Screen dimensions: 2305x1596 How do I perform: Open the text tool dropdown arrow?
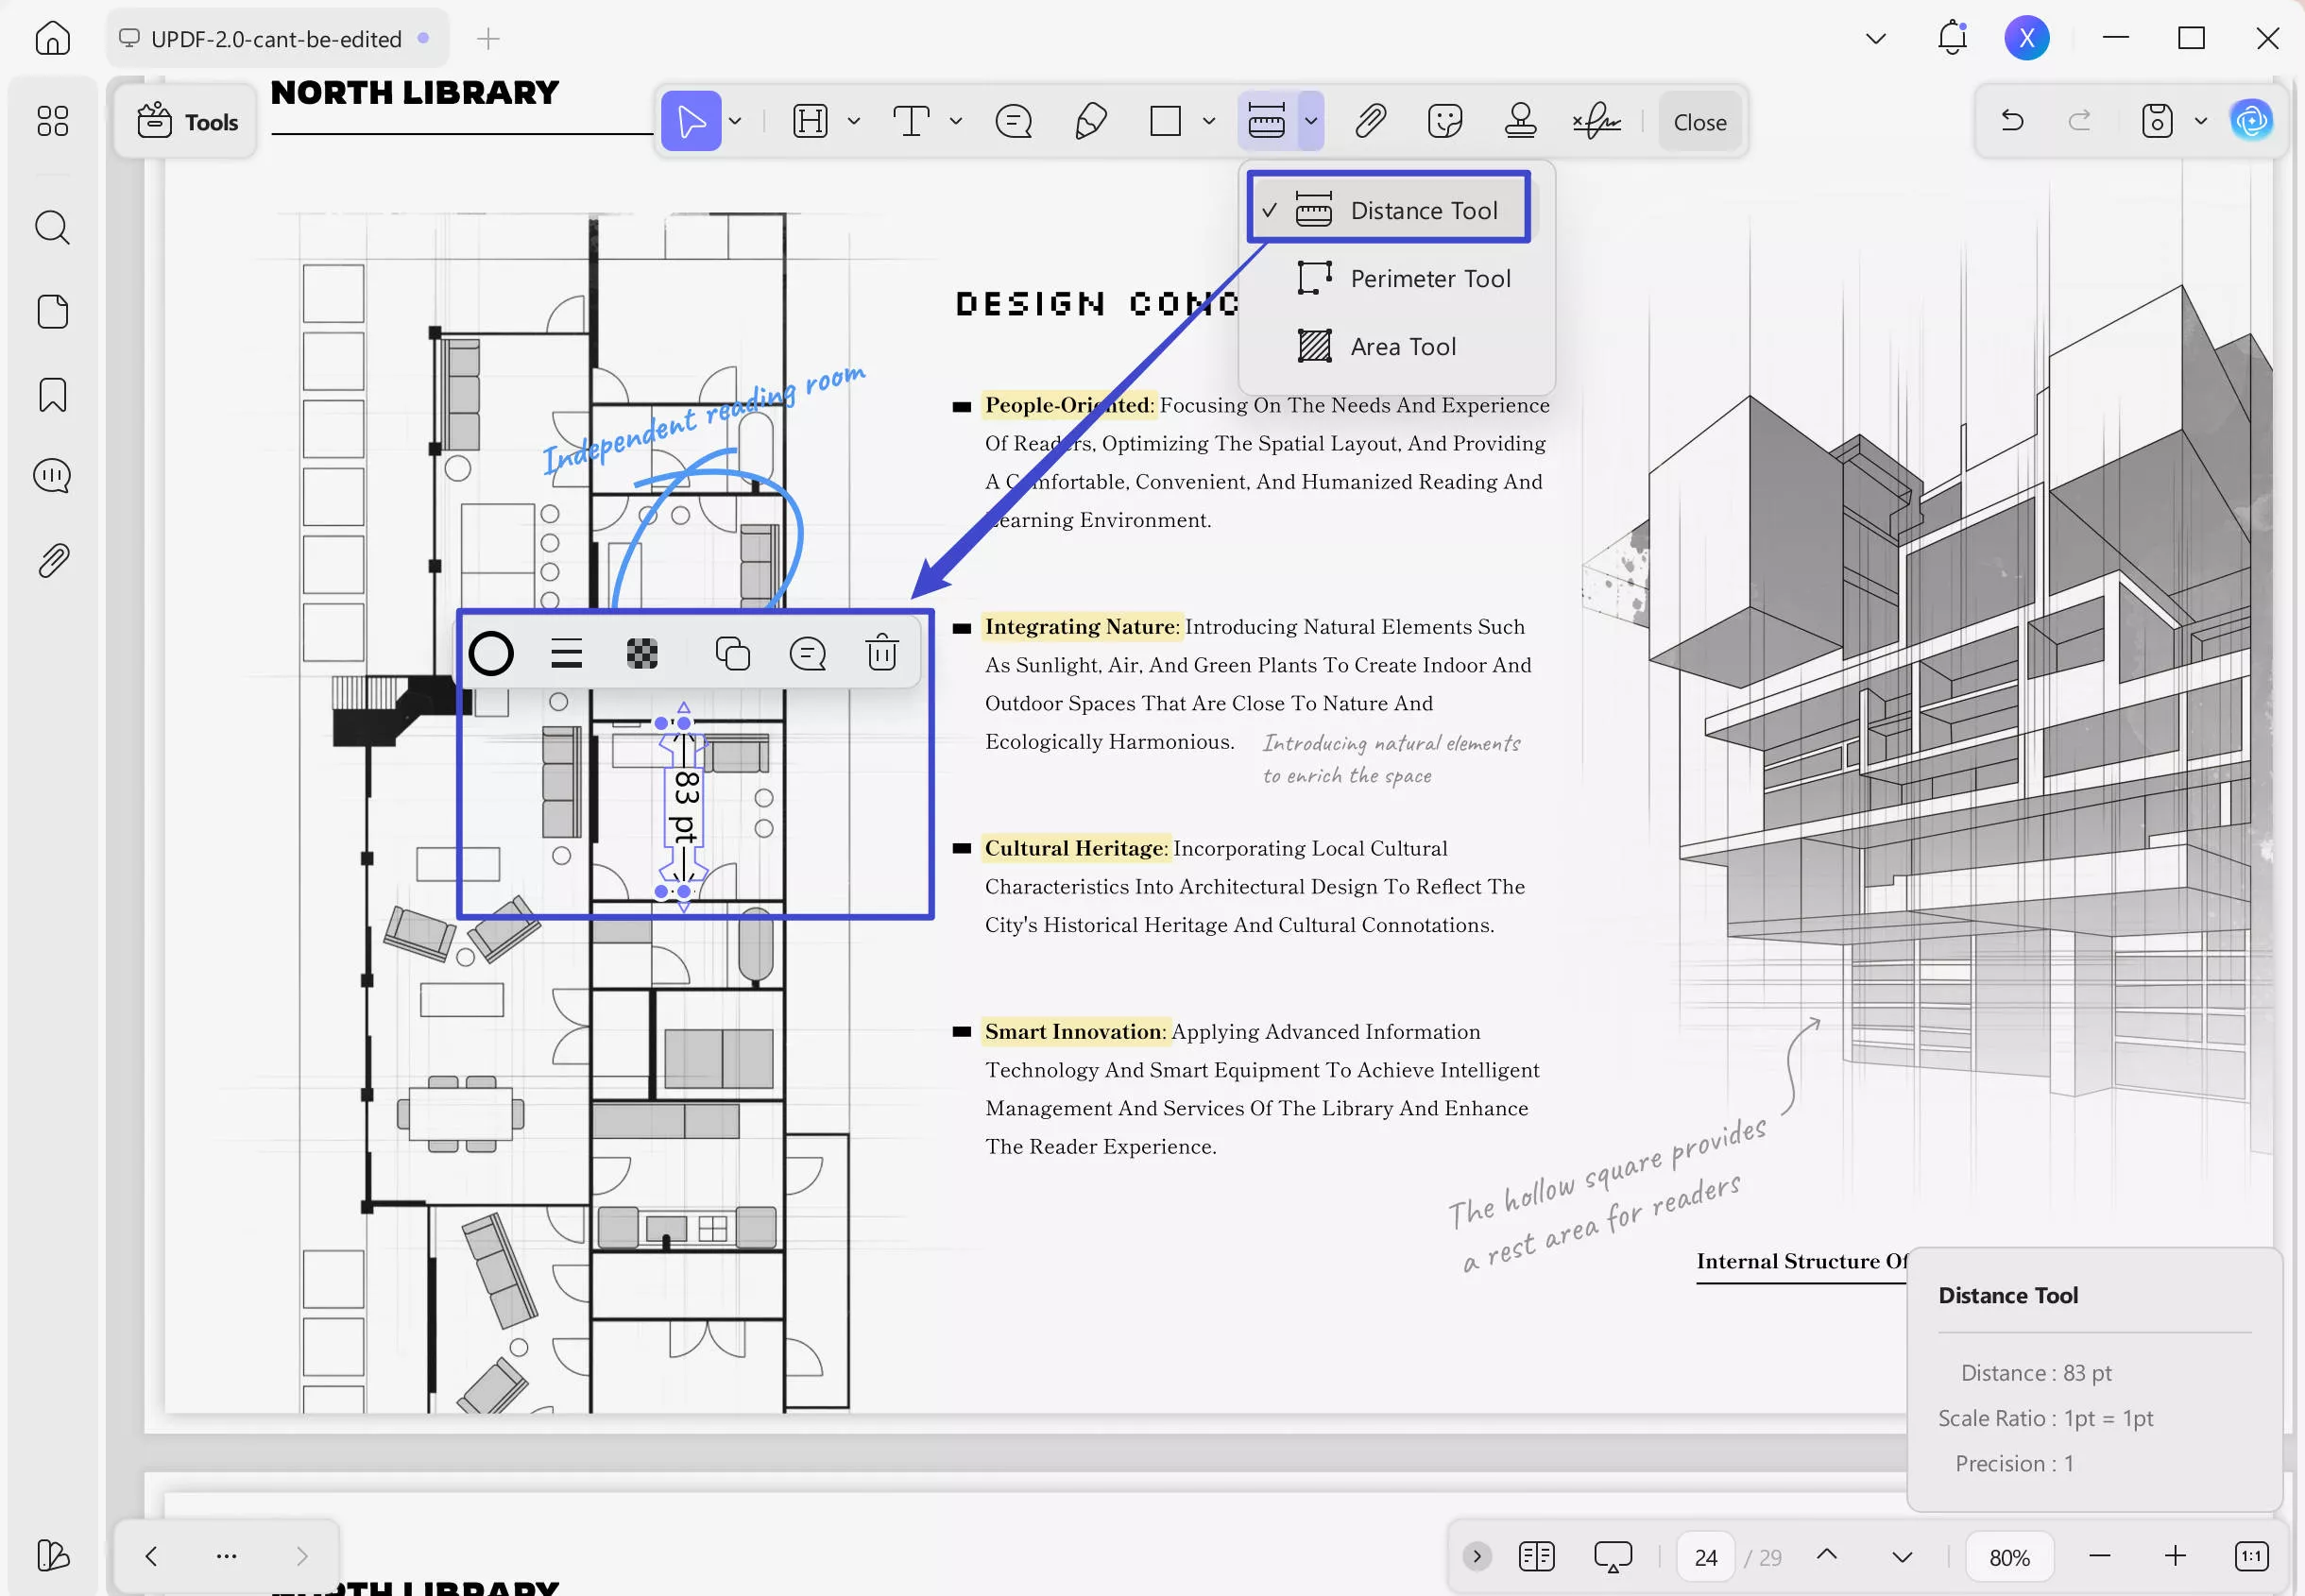click(x=956, y=122)
